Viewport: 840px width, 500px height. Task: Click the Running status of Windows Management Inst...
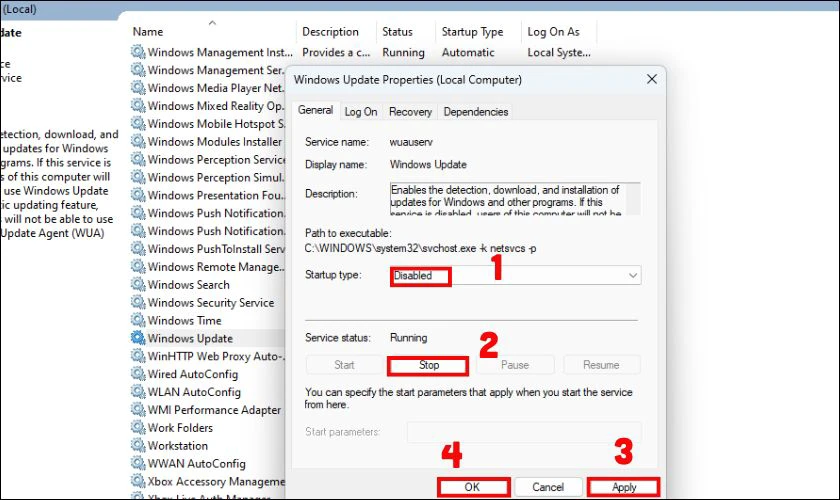coord(403,53)
